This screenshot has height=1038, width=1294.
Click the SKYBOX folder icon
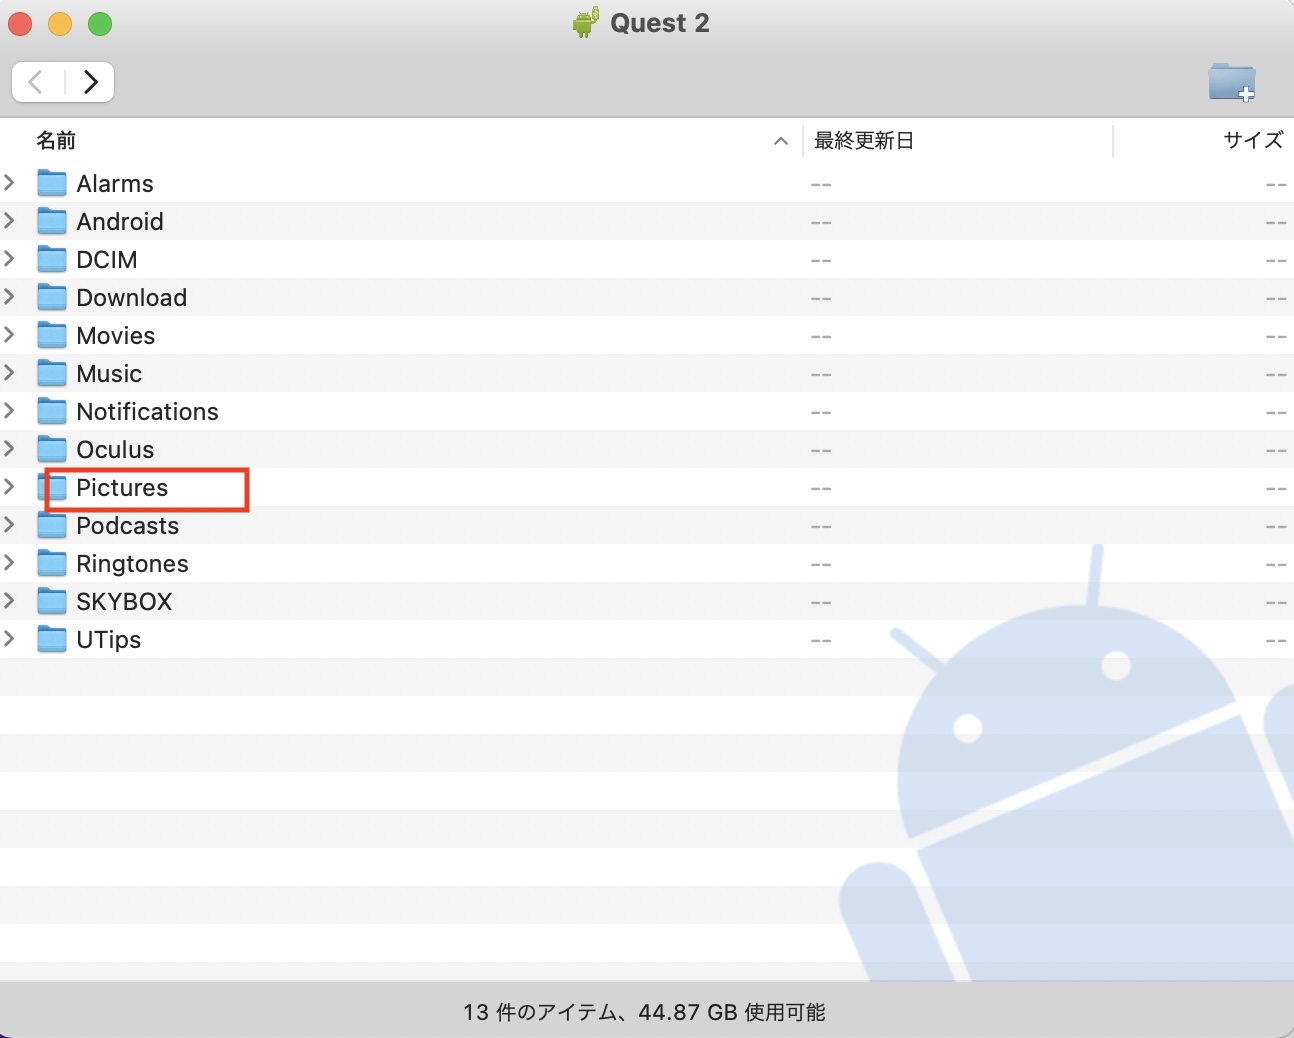click(52, 601)
